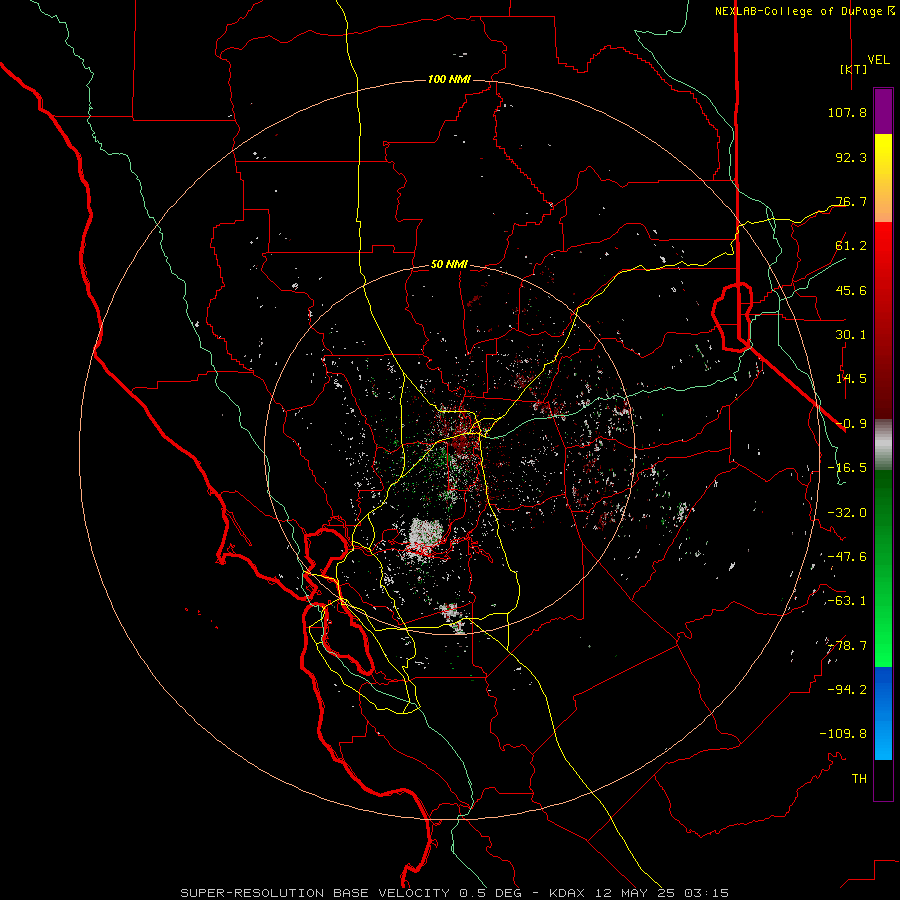
Task: Click the [KT] units label
Action: (x=854, y=69)
